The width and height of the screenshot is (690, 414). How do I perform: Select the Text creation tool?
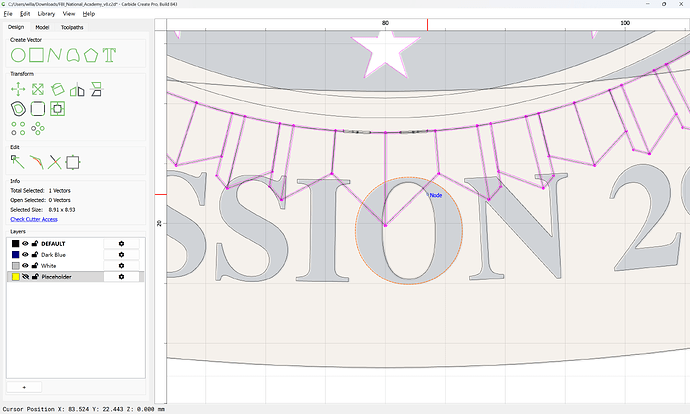click(x=109, y=55)
